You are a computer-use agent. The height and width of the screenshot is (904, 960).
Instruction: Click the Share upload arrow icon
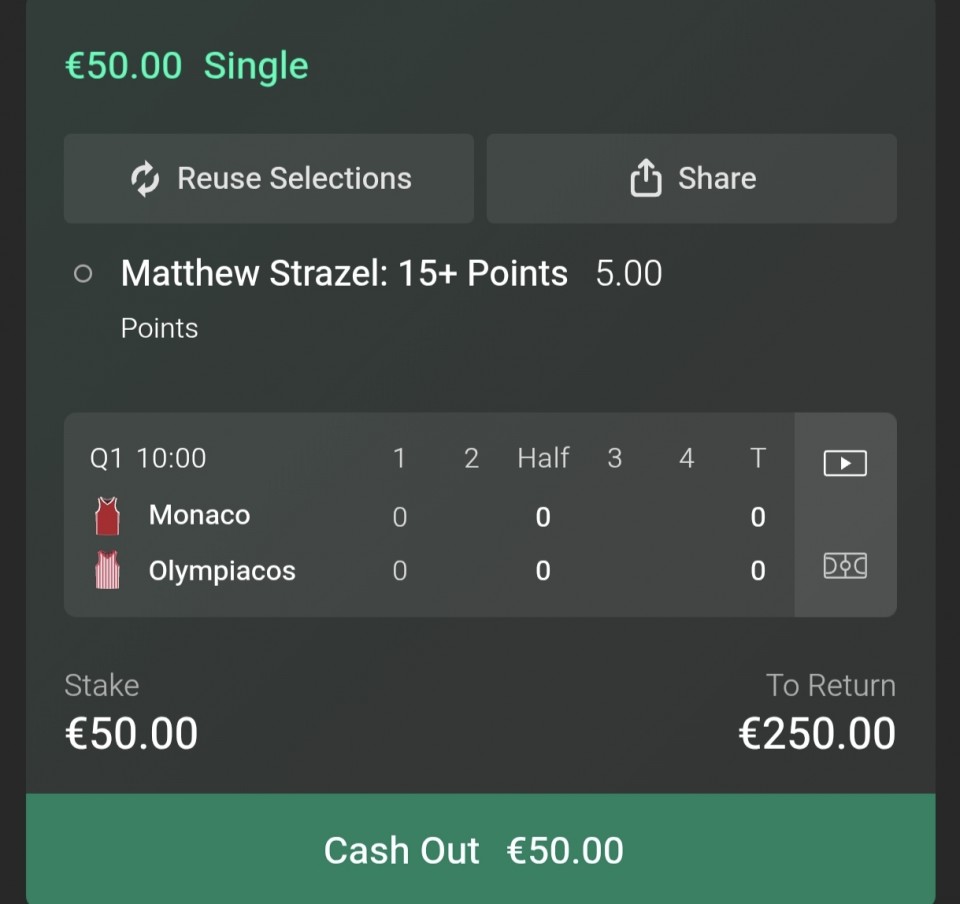[x=646, y=179]
